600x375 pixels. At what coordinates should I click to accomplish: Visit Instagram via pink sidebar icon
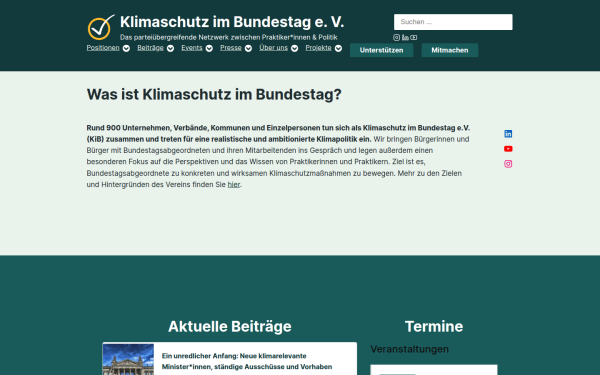tap(508, 164)
